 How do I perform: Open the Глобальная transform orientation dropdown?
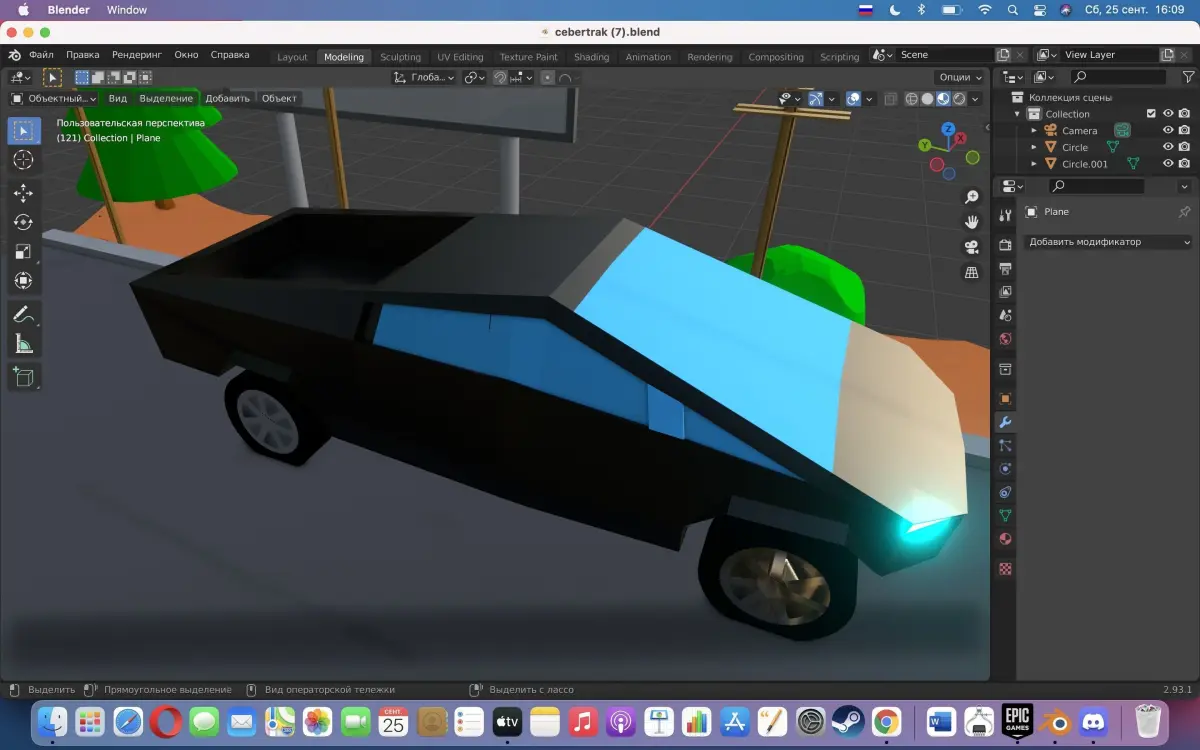coord(424,77)
